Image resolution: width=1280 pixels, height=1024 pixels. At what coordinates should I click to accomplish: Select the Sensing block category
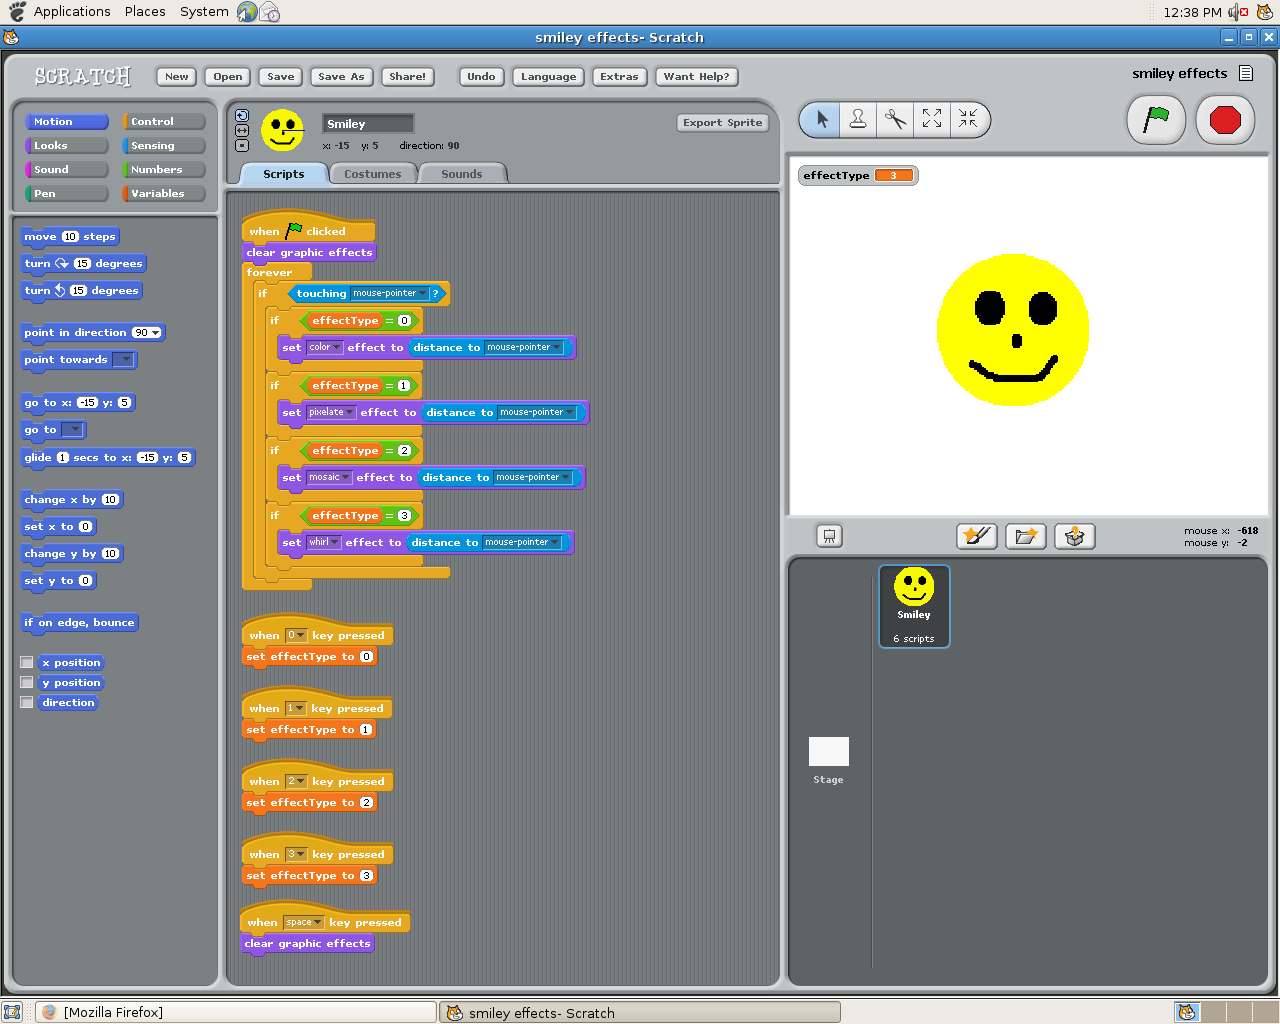click(164, 145)
